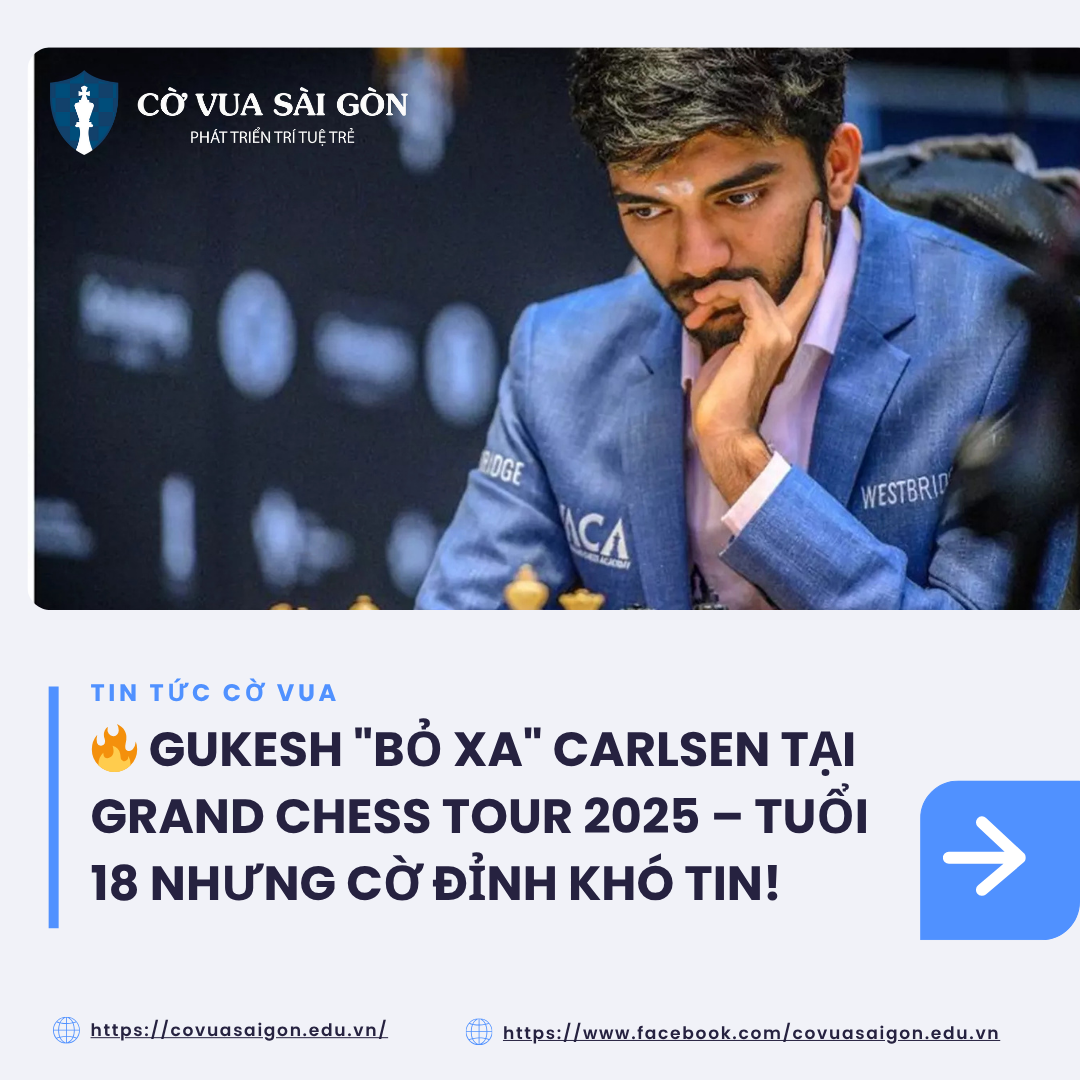Click the WESTBRIDGE sponsor text on jacket sleeve
The image size is (1080, 1080).
[x=905, y=488]
